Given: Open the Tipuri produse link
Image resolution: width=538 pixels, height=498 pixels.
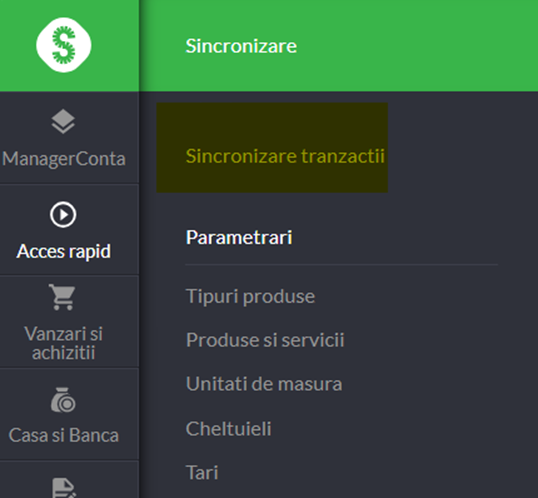Looking at the screenshot, I should (250, 296).
